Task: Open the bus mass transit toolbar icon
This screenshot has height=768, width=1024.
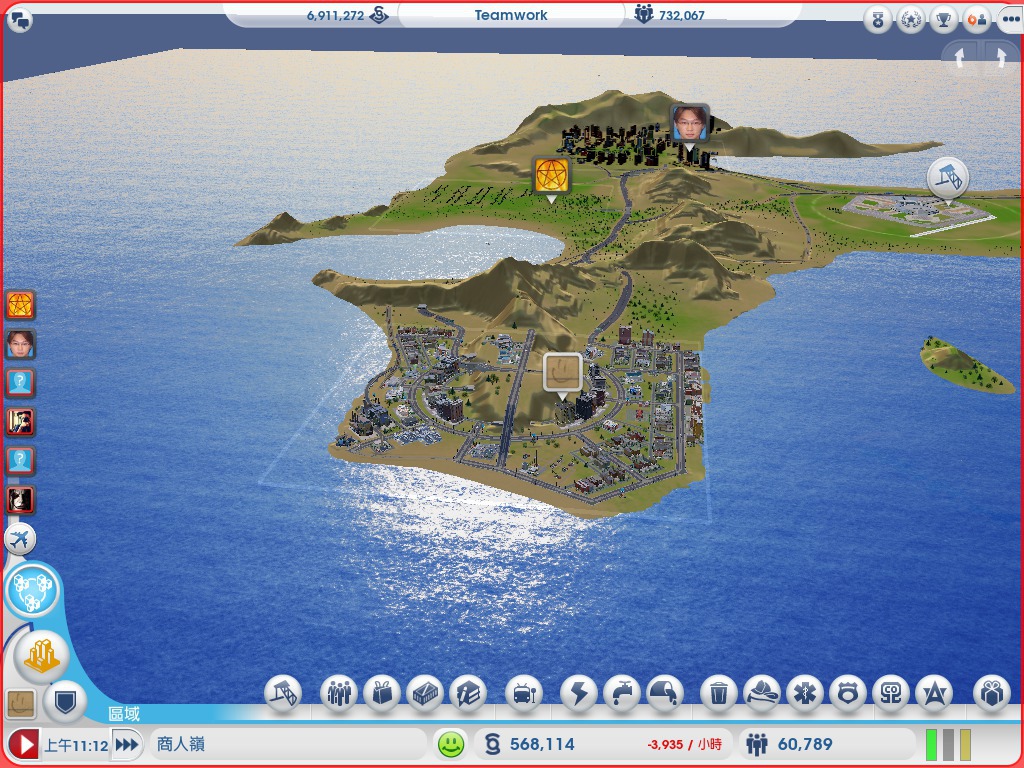Action: (x=524, y=693)
